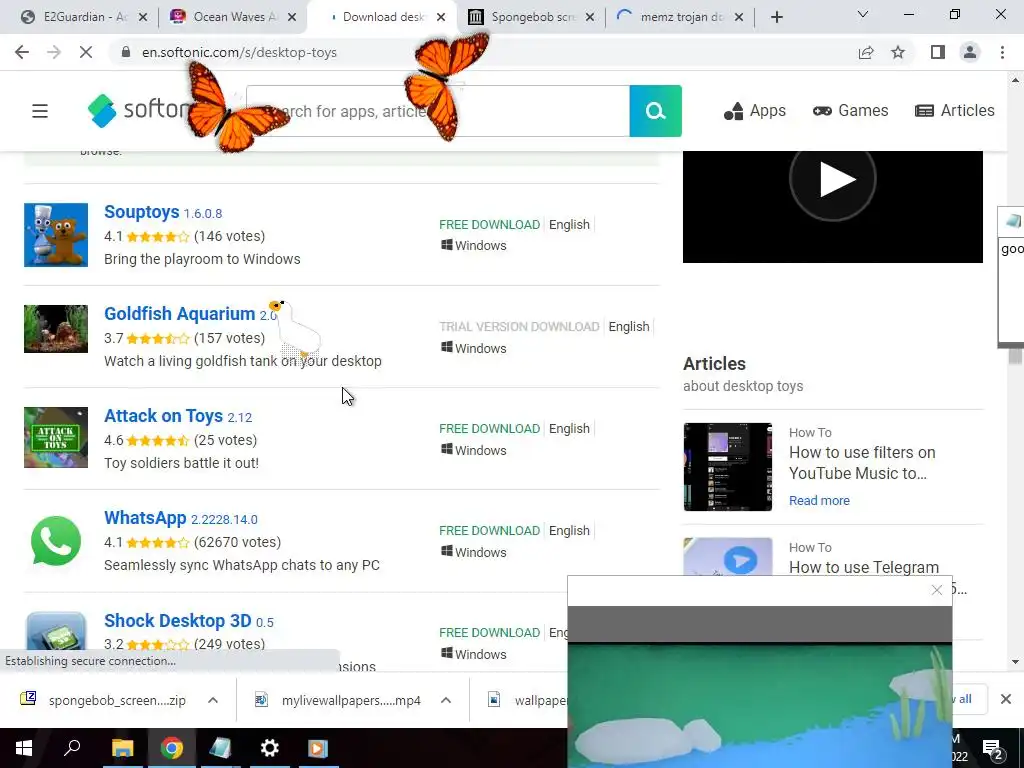Close the Spongebob screensaver tab
The height and width of the screenshot is (768, 1024).
(590, 17)
